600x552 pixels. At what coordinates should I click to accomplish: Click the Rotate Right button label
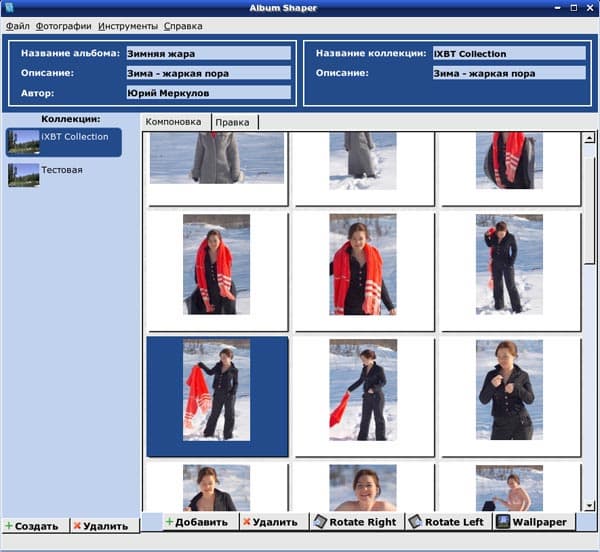click(363, 522)
